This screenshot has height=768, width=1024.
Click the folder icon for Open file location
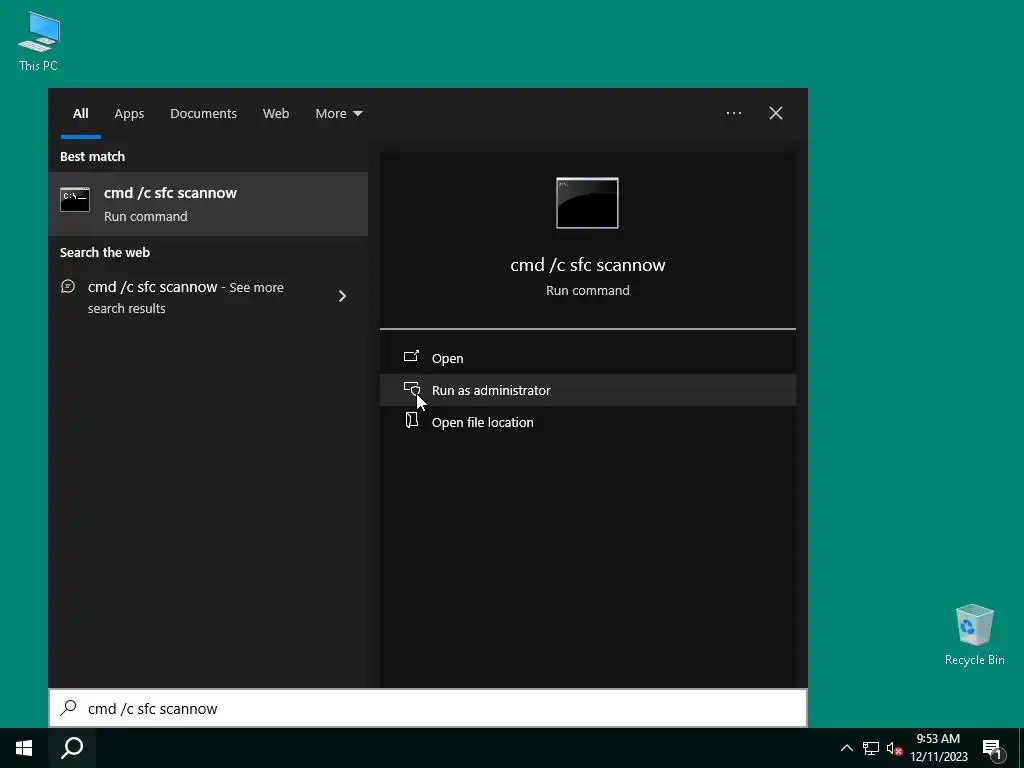pos(411,420)
